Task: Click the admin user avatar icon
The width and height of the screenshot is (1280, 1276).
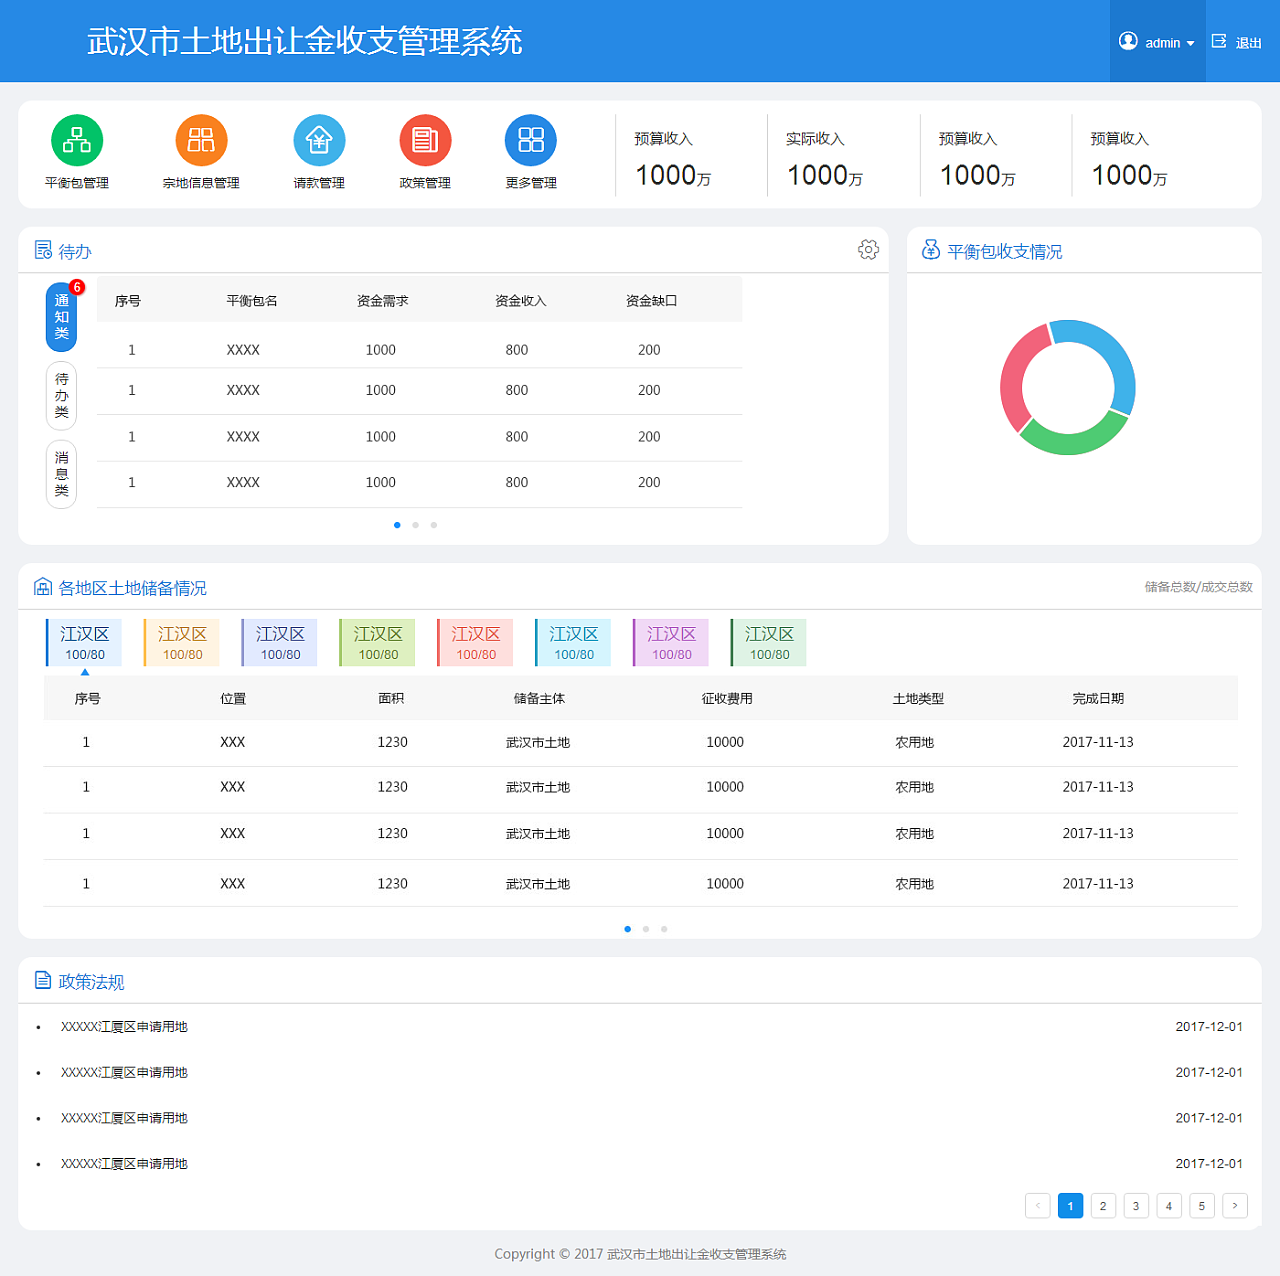Action: 1128,42
